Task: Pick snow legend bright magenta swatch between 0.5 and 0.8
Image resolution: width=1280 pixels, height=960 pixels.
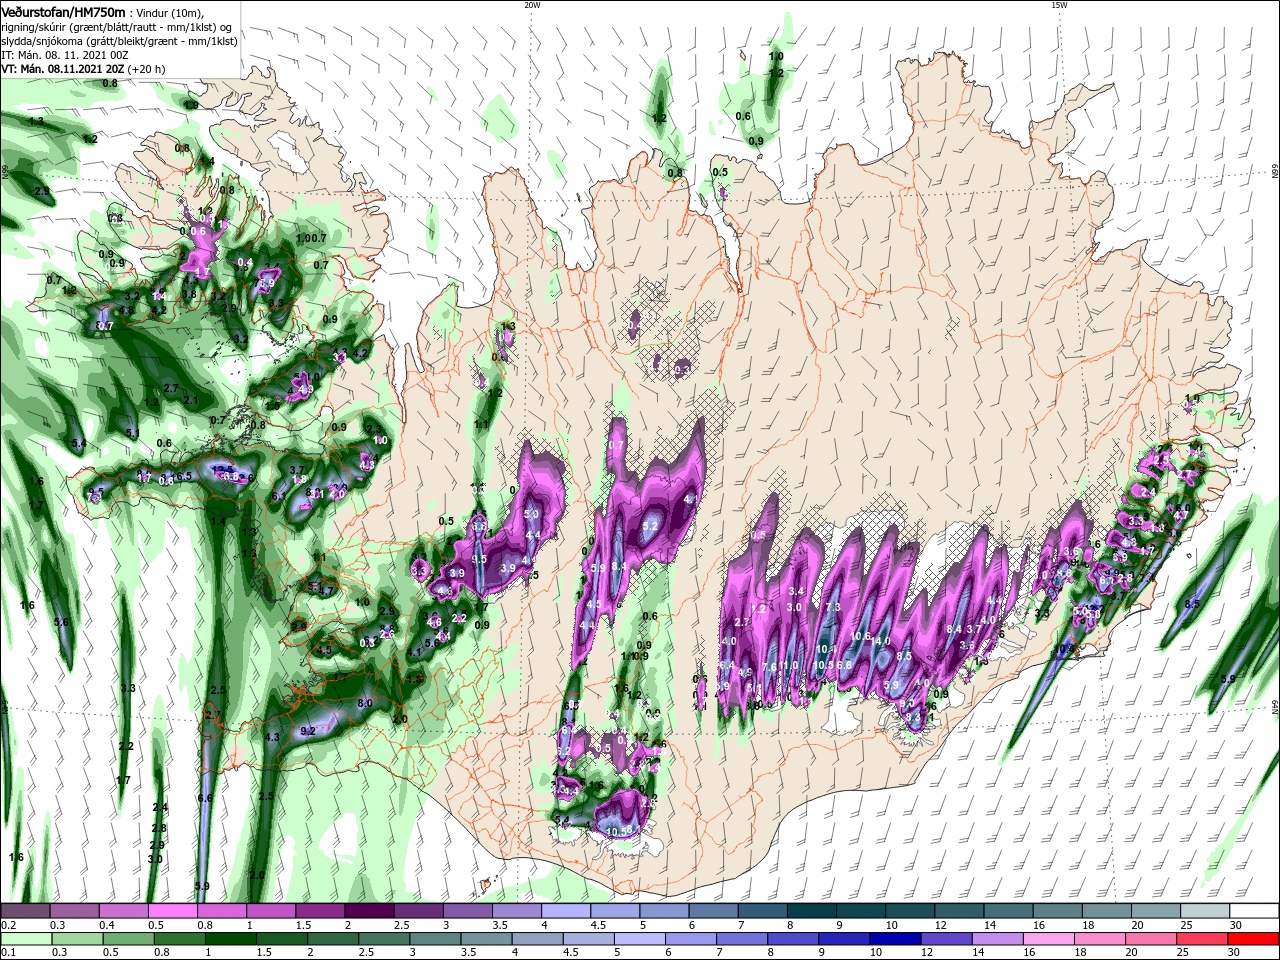Action: click(172, 911)
